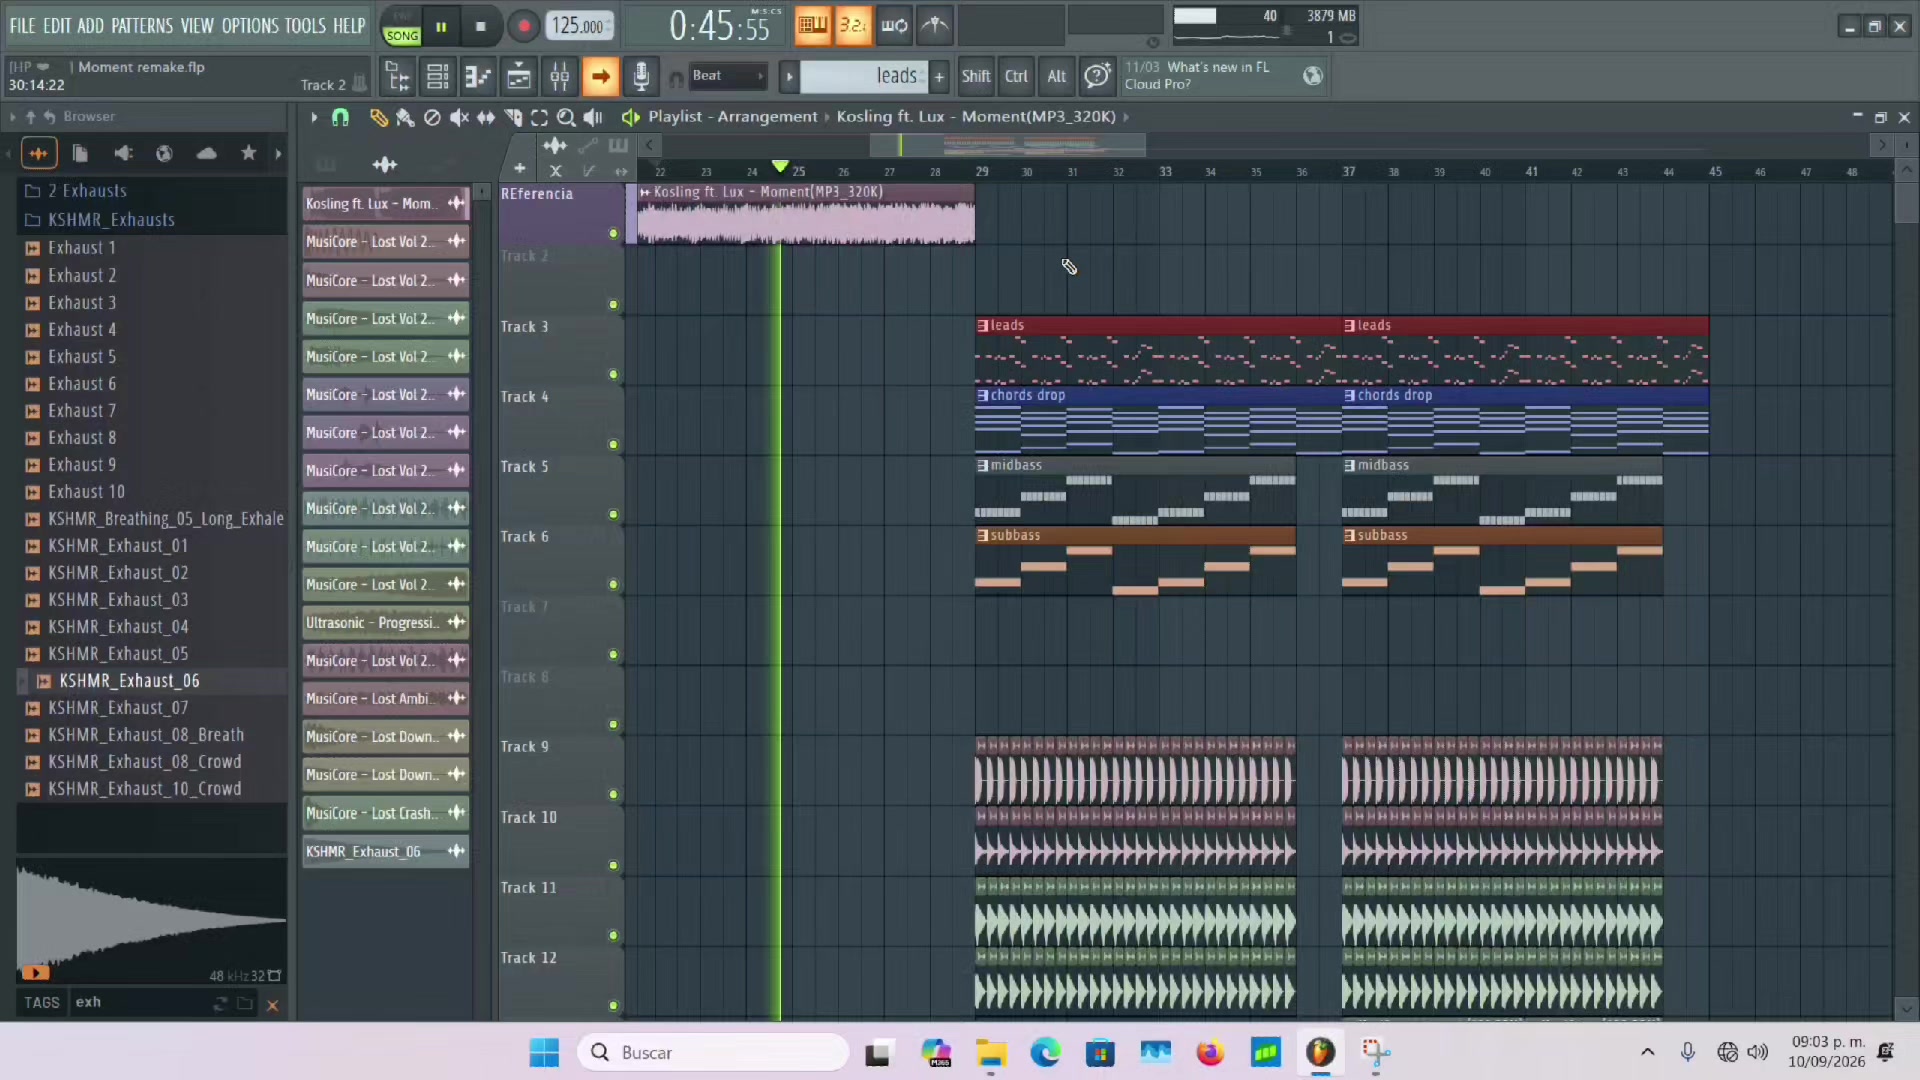Select the Delete tool in playlist
The height and width of the screenshot is (1080, 1920).
432,117
